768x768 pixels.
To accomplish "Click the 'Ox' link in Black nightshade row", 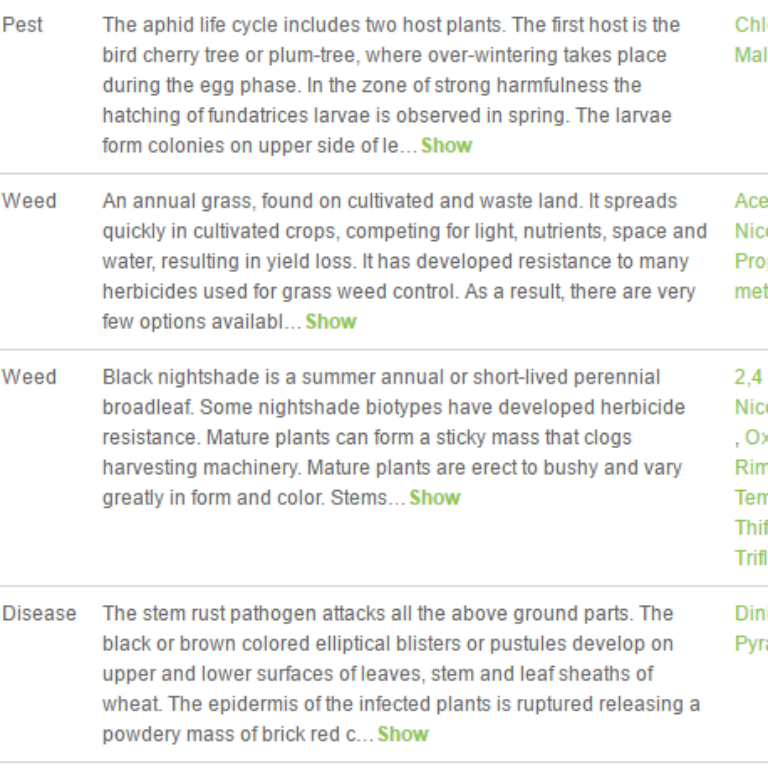I will click(x=756, y=437).
